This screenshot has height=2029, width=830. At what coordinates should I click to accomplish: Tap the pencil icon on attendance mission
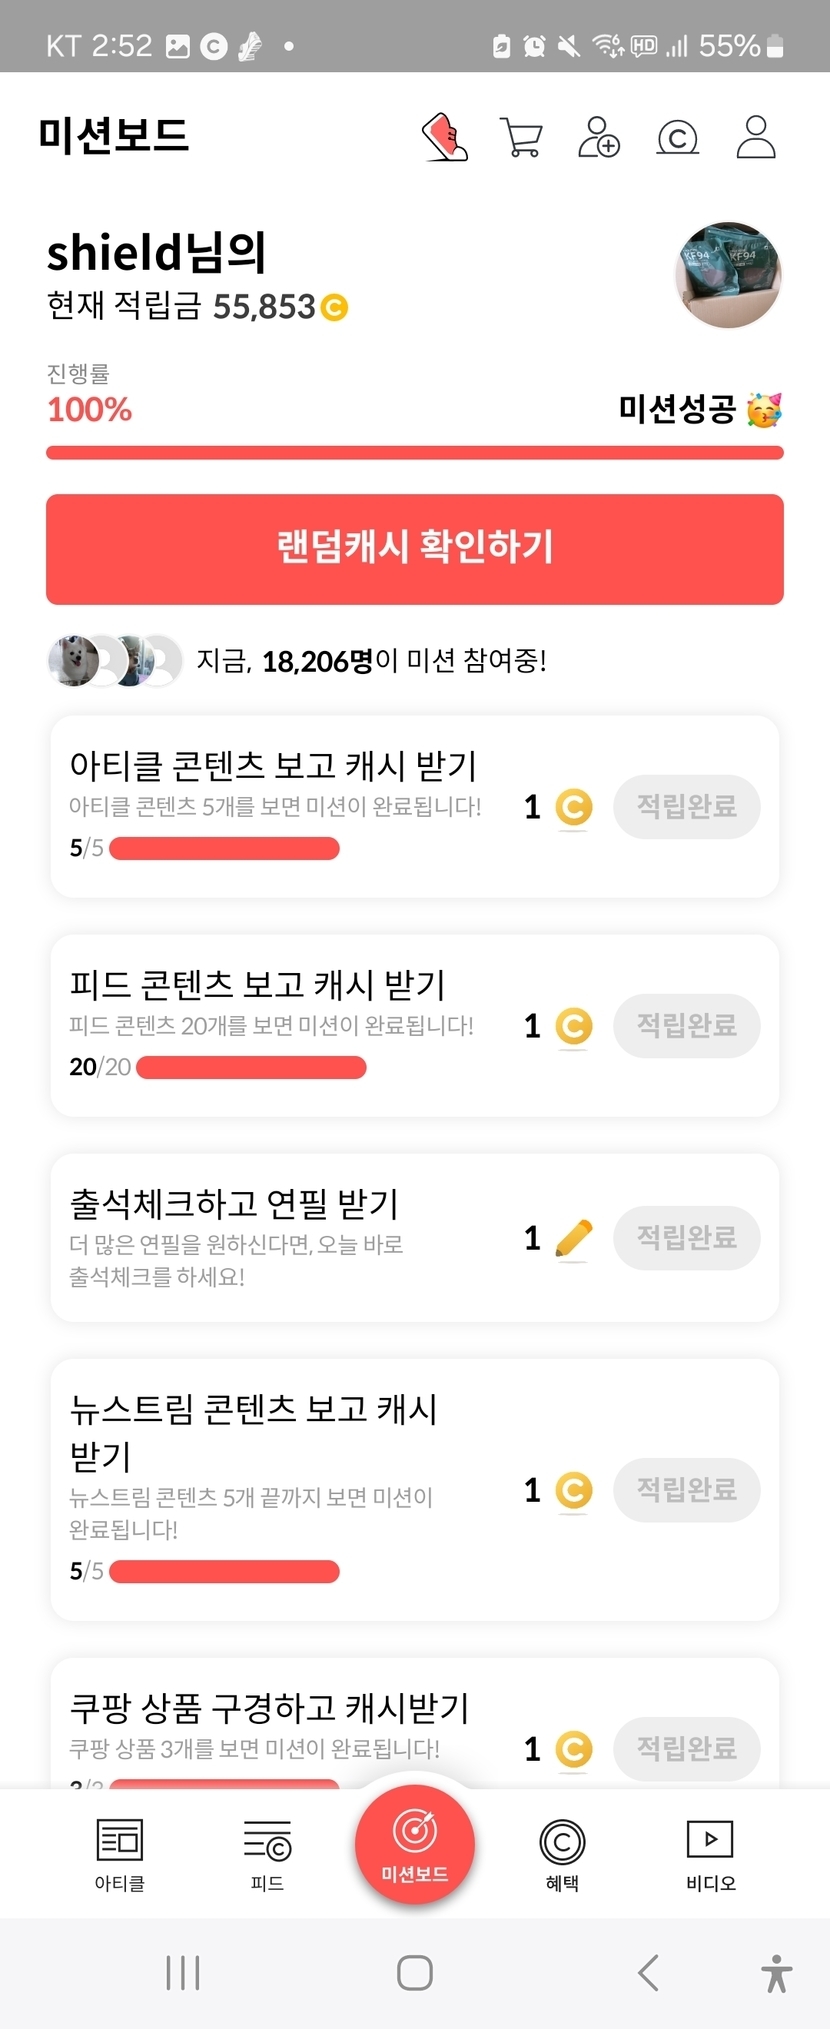click(573, 1239)
